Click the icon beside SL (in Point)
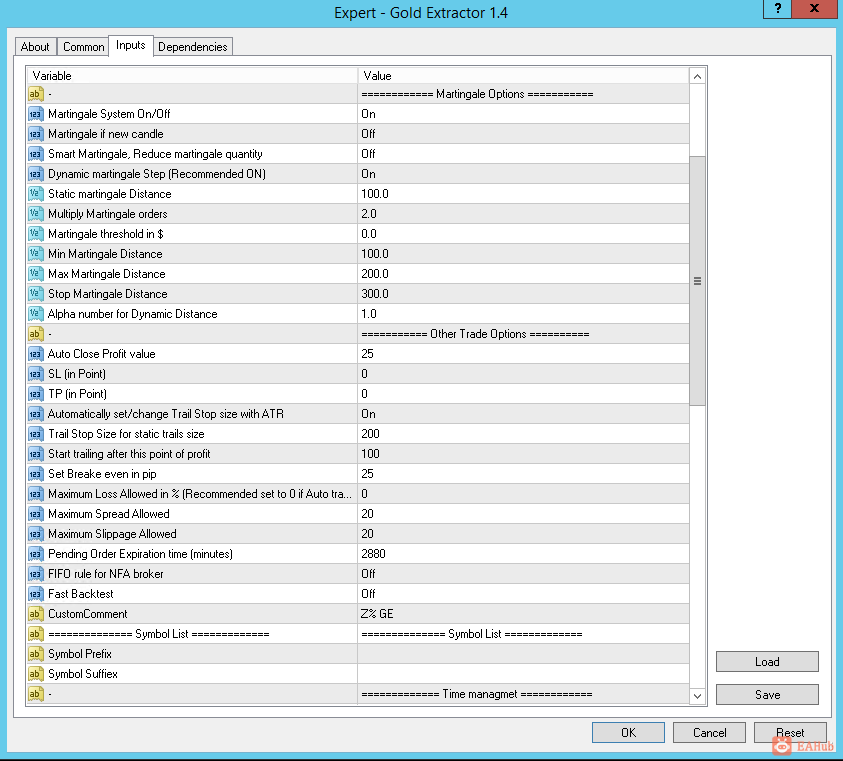Image resolution: width=843 pixels, height=761 pixels. (x=35, y=374)
